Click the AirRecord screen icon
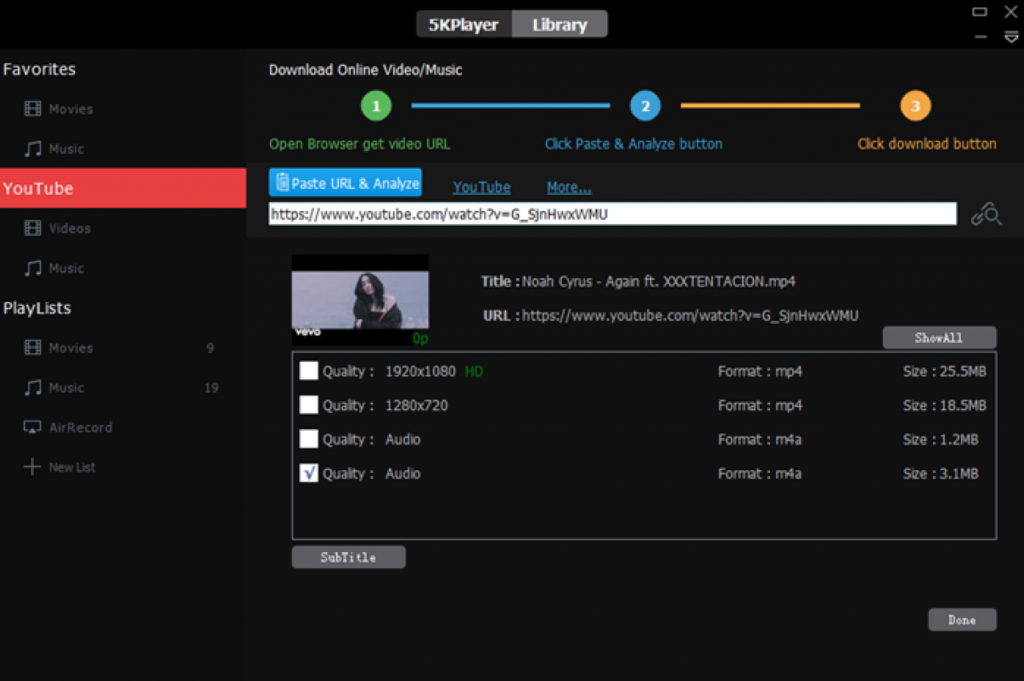 (32, 427)
